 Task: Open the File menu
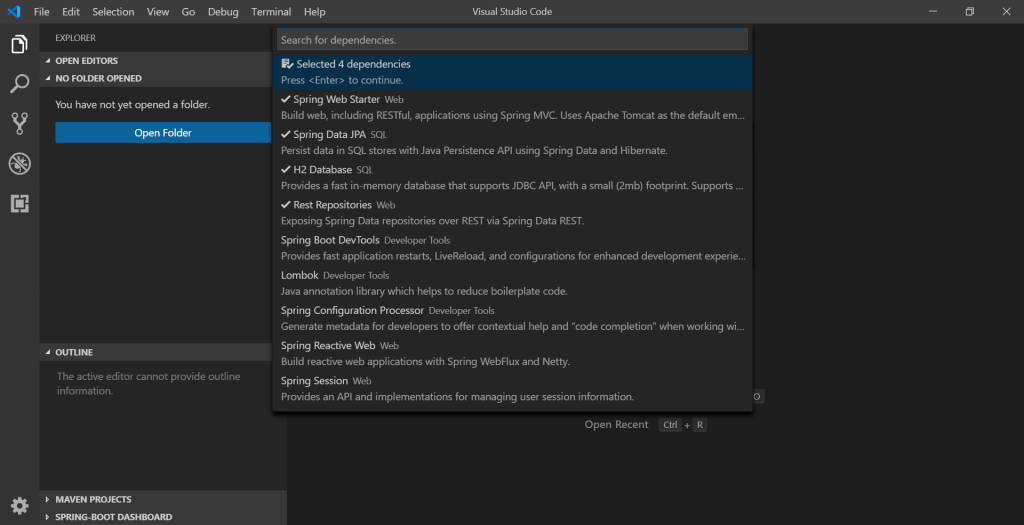click(42, 12)
